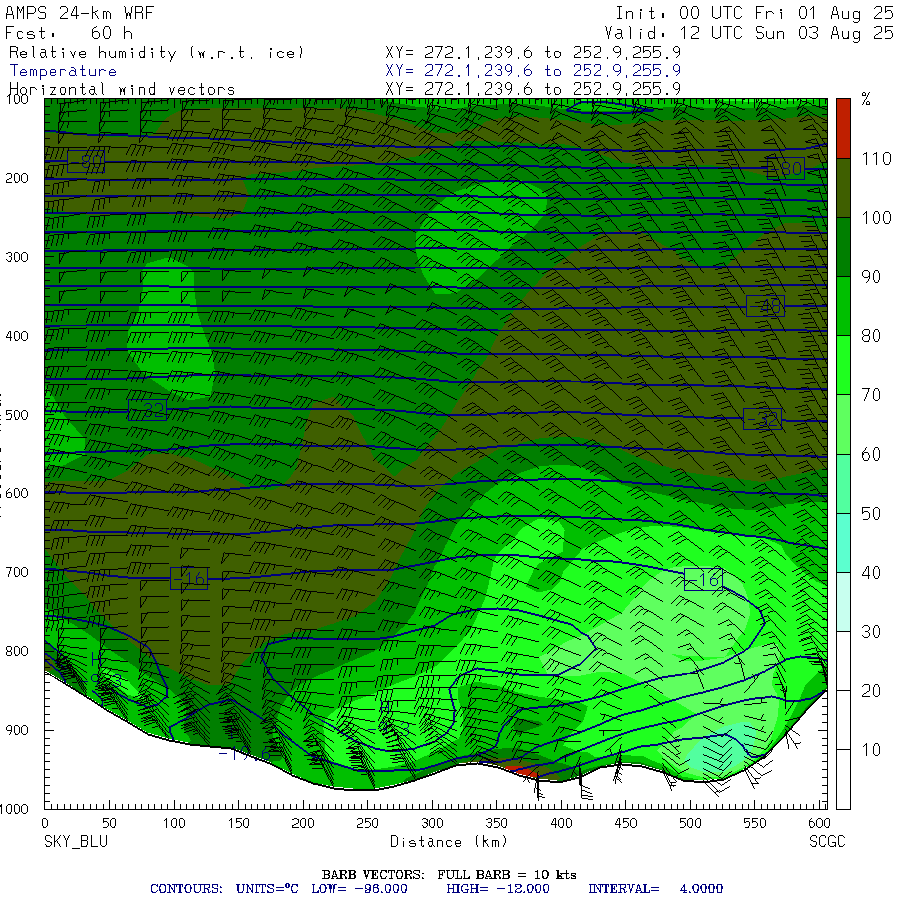Screen dimensions: 900x900
Task: Pick the light green 60–70 percent color segment
Action: pyautogui.click(x=843, y=424)
